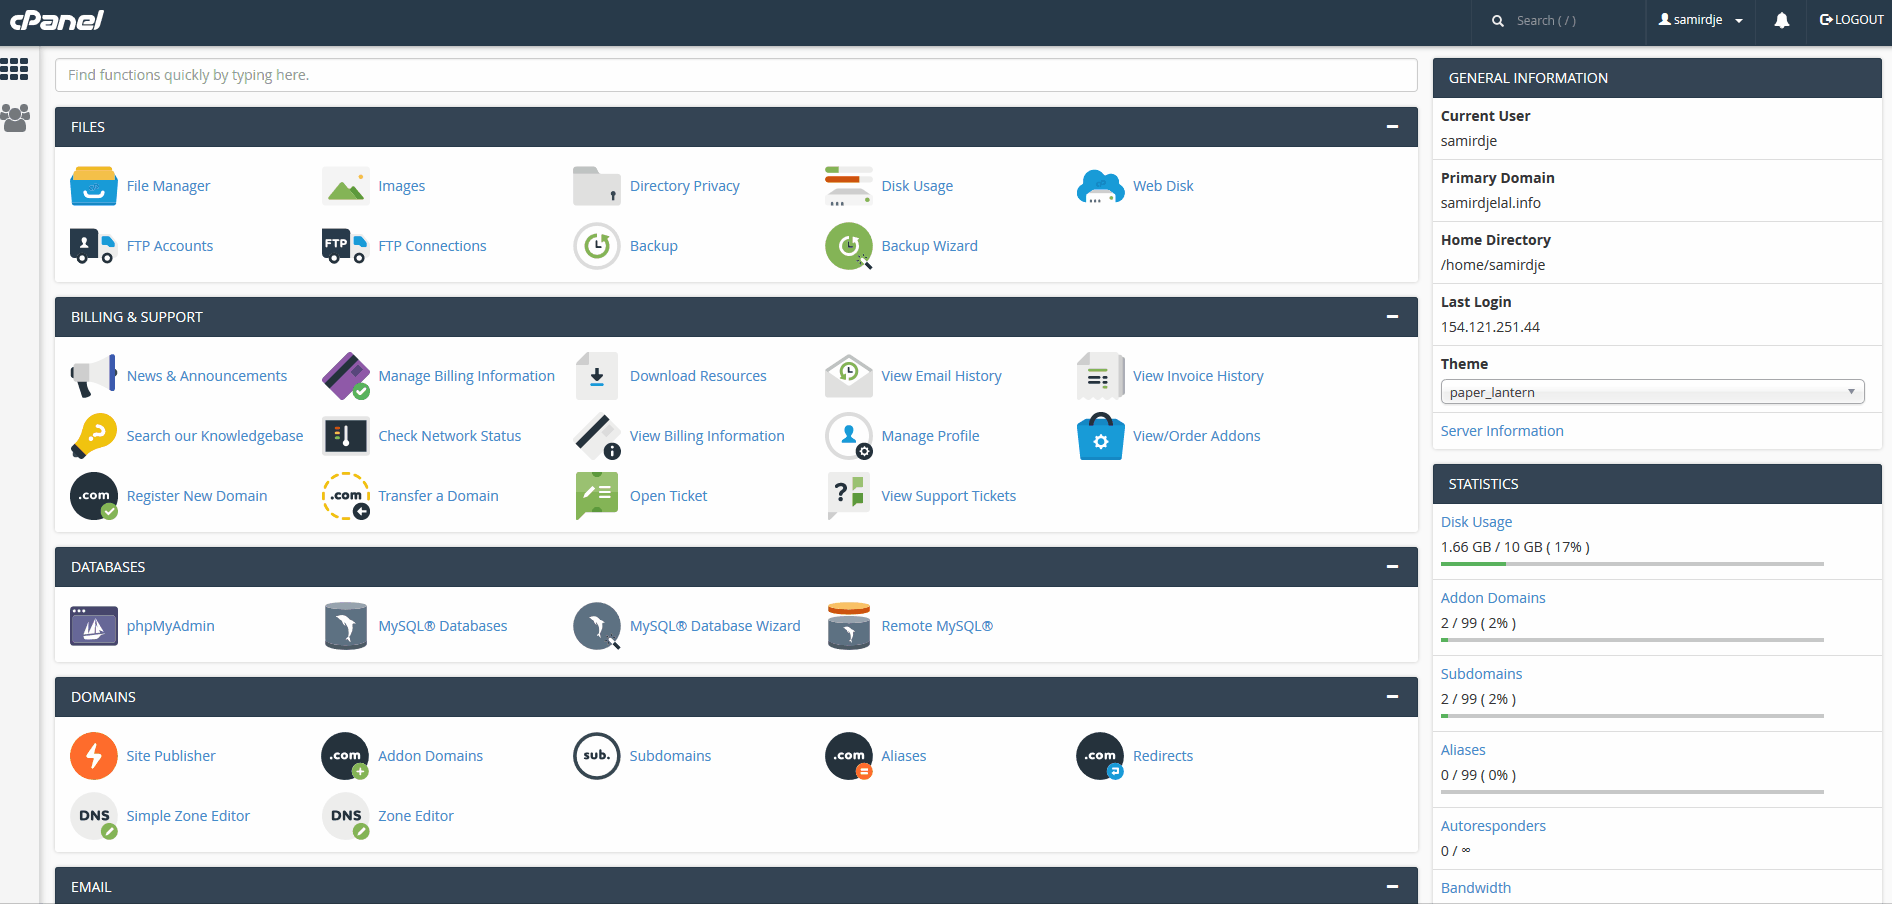
Task: Collapse the Databases section
Action: [x=1392, y=567]
